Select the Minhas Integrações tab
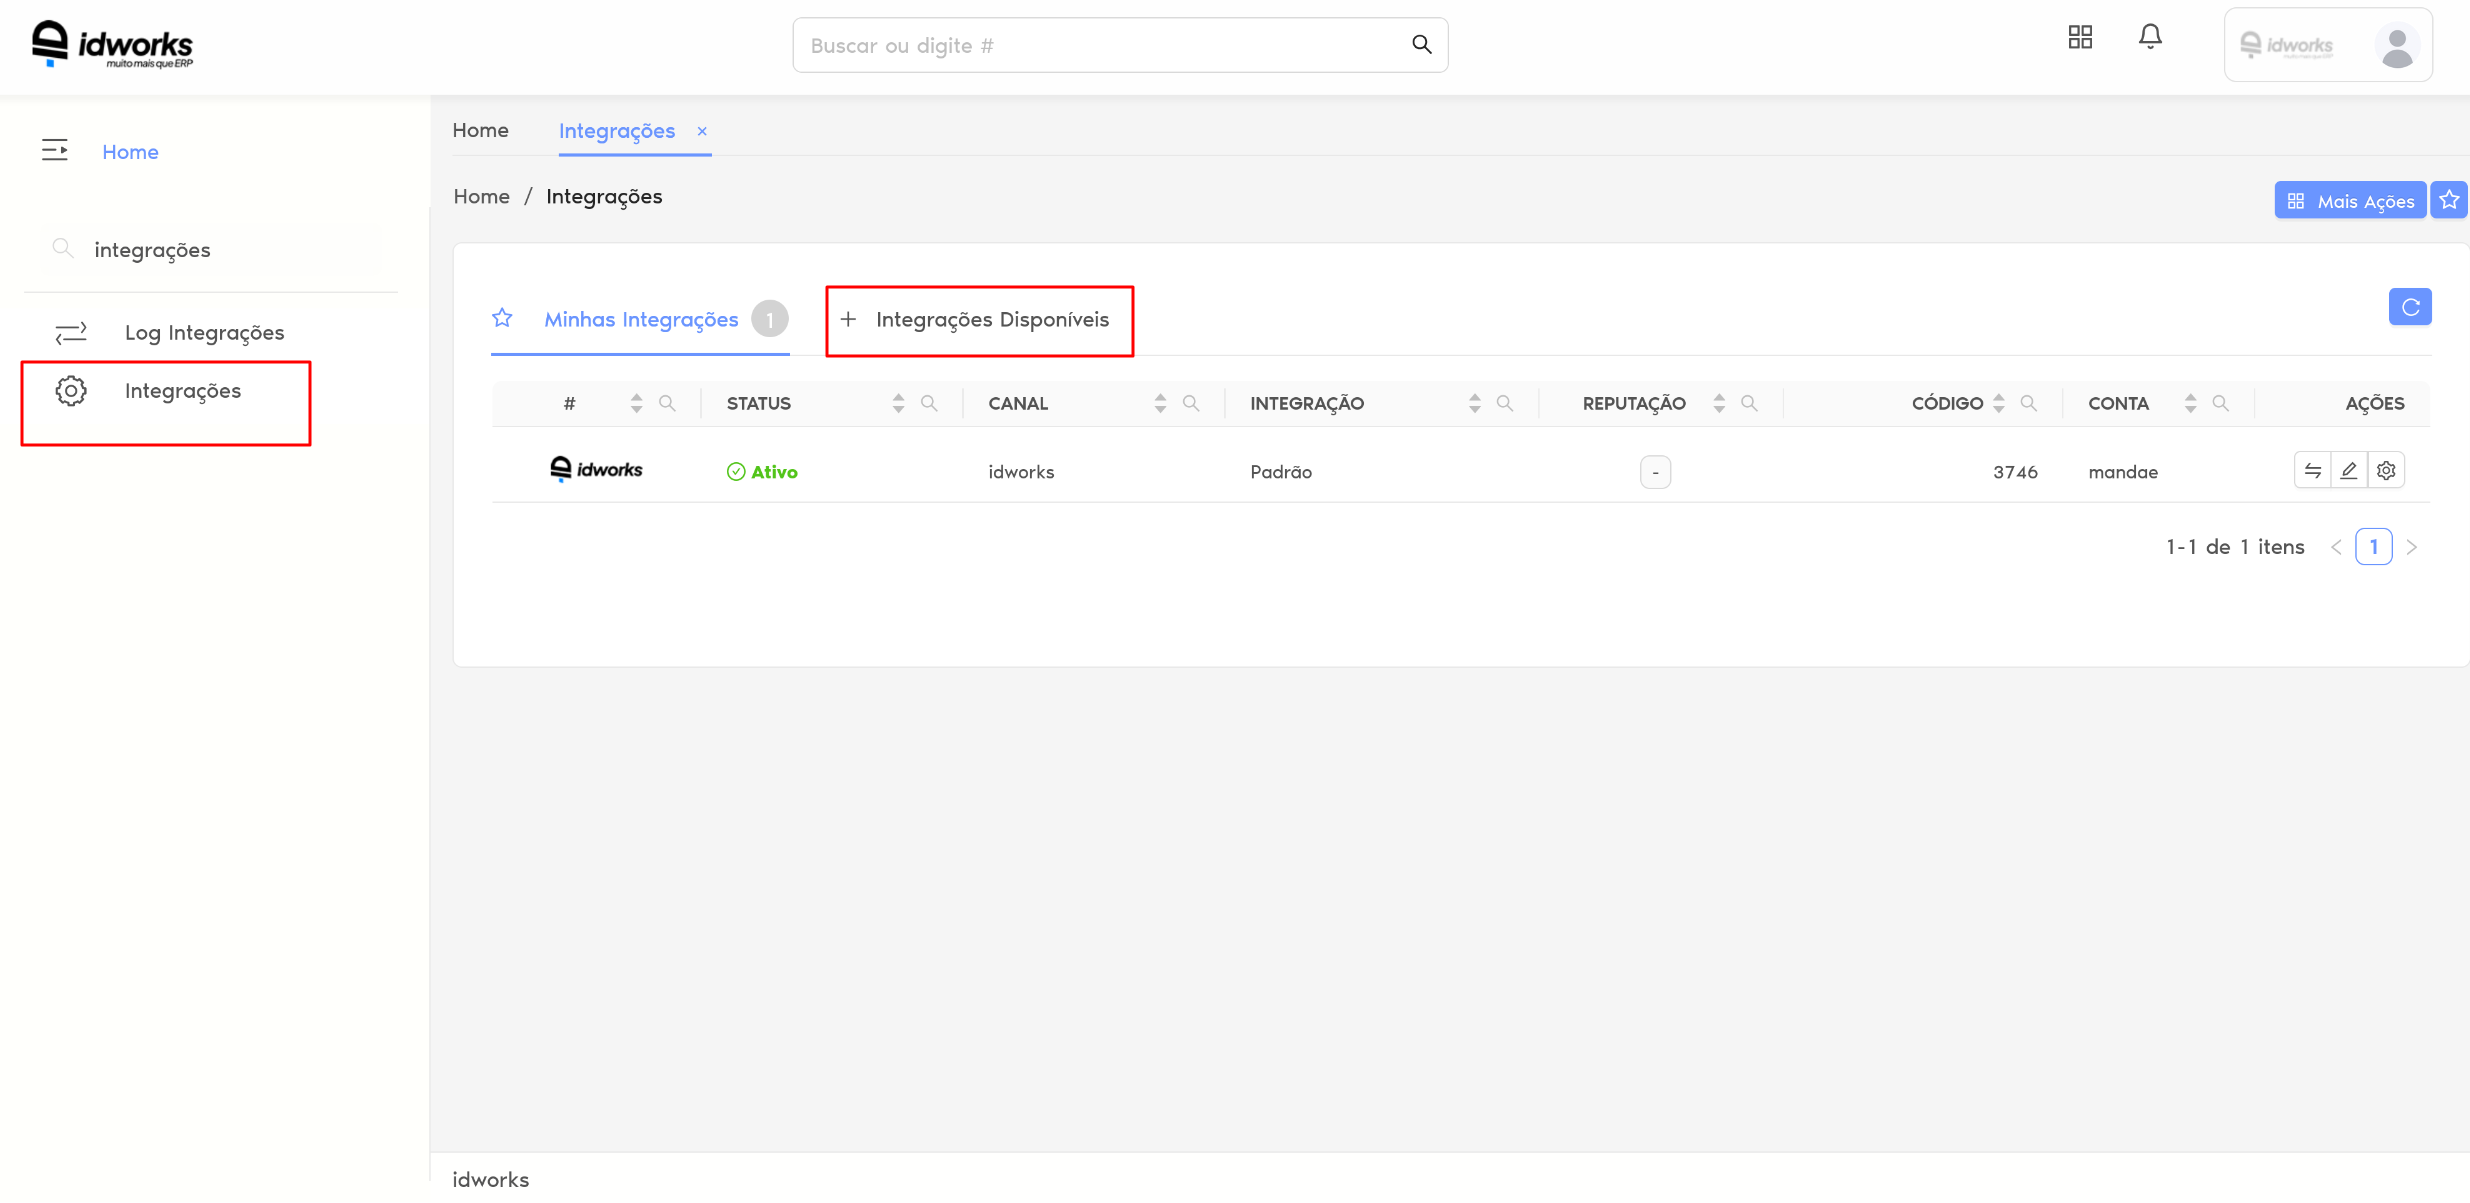This screenshot has width=2470, height=1203. click(641, 320)
